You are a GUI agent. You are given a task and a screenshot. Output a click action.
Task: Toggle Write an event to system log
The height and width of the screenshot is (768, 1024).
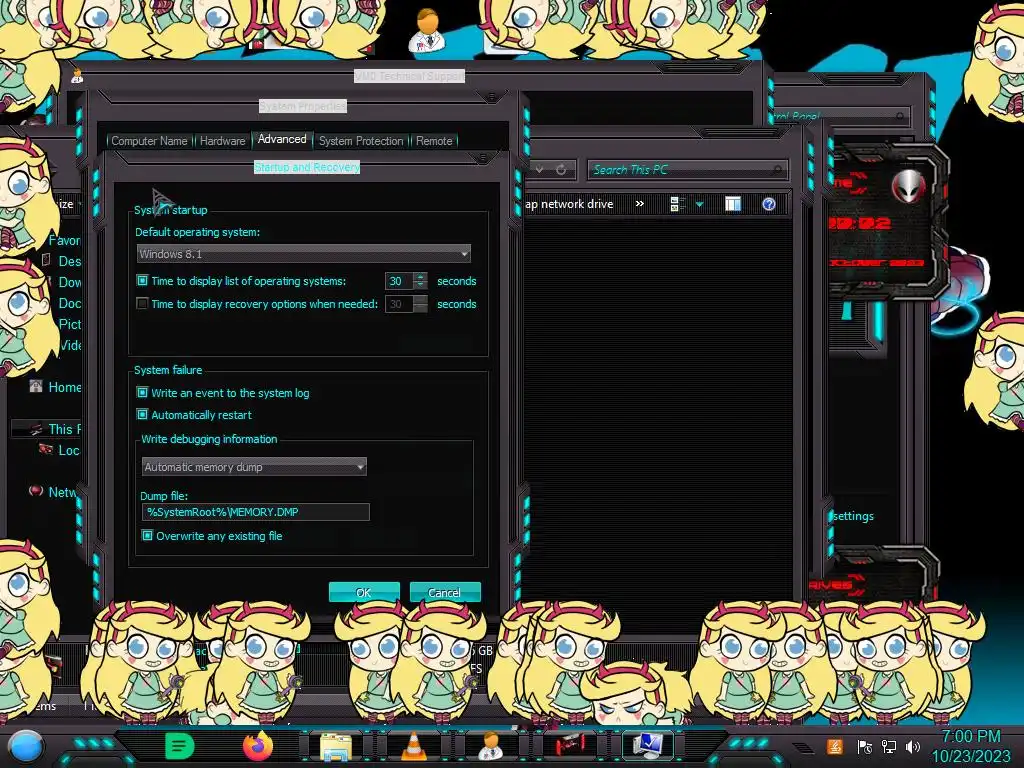(142, 392)
